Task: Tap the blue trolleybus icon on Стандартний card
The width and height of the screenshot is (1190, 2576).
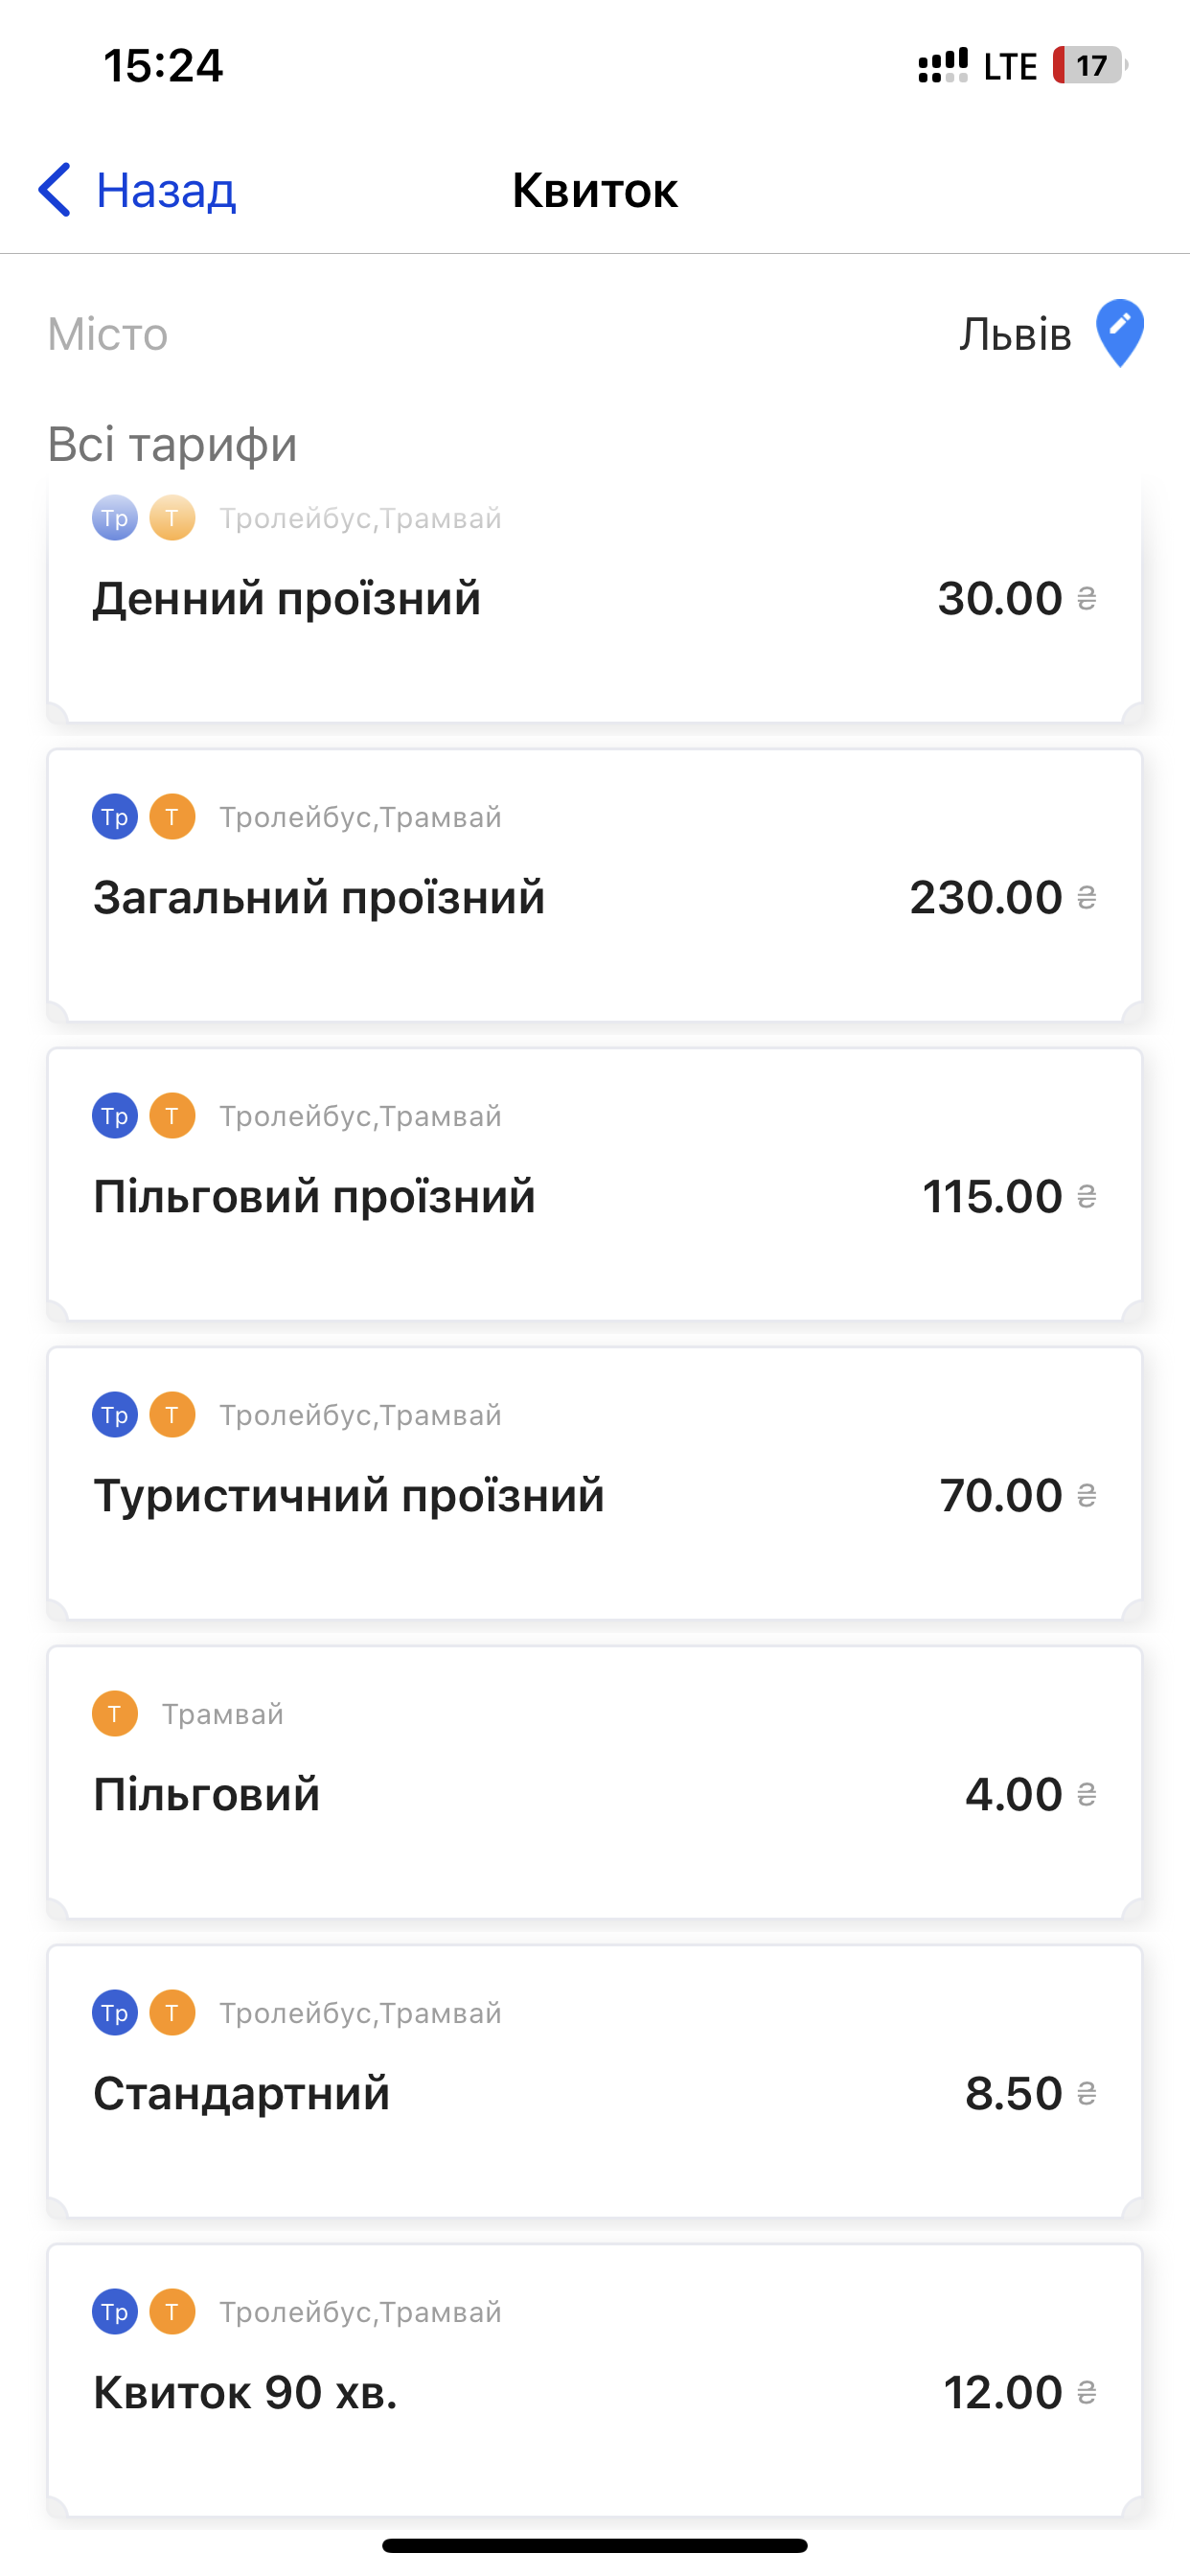Action: tap(115, 2013)
